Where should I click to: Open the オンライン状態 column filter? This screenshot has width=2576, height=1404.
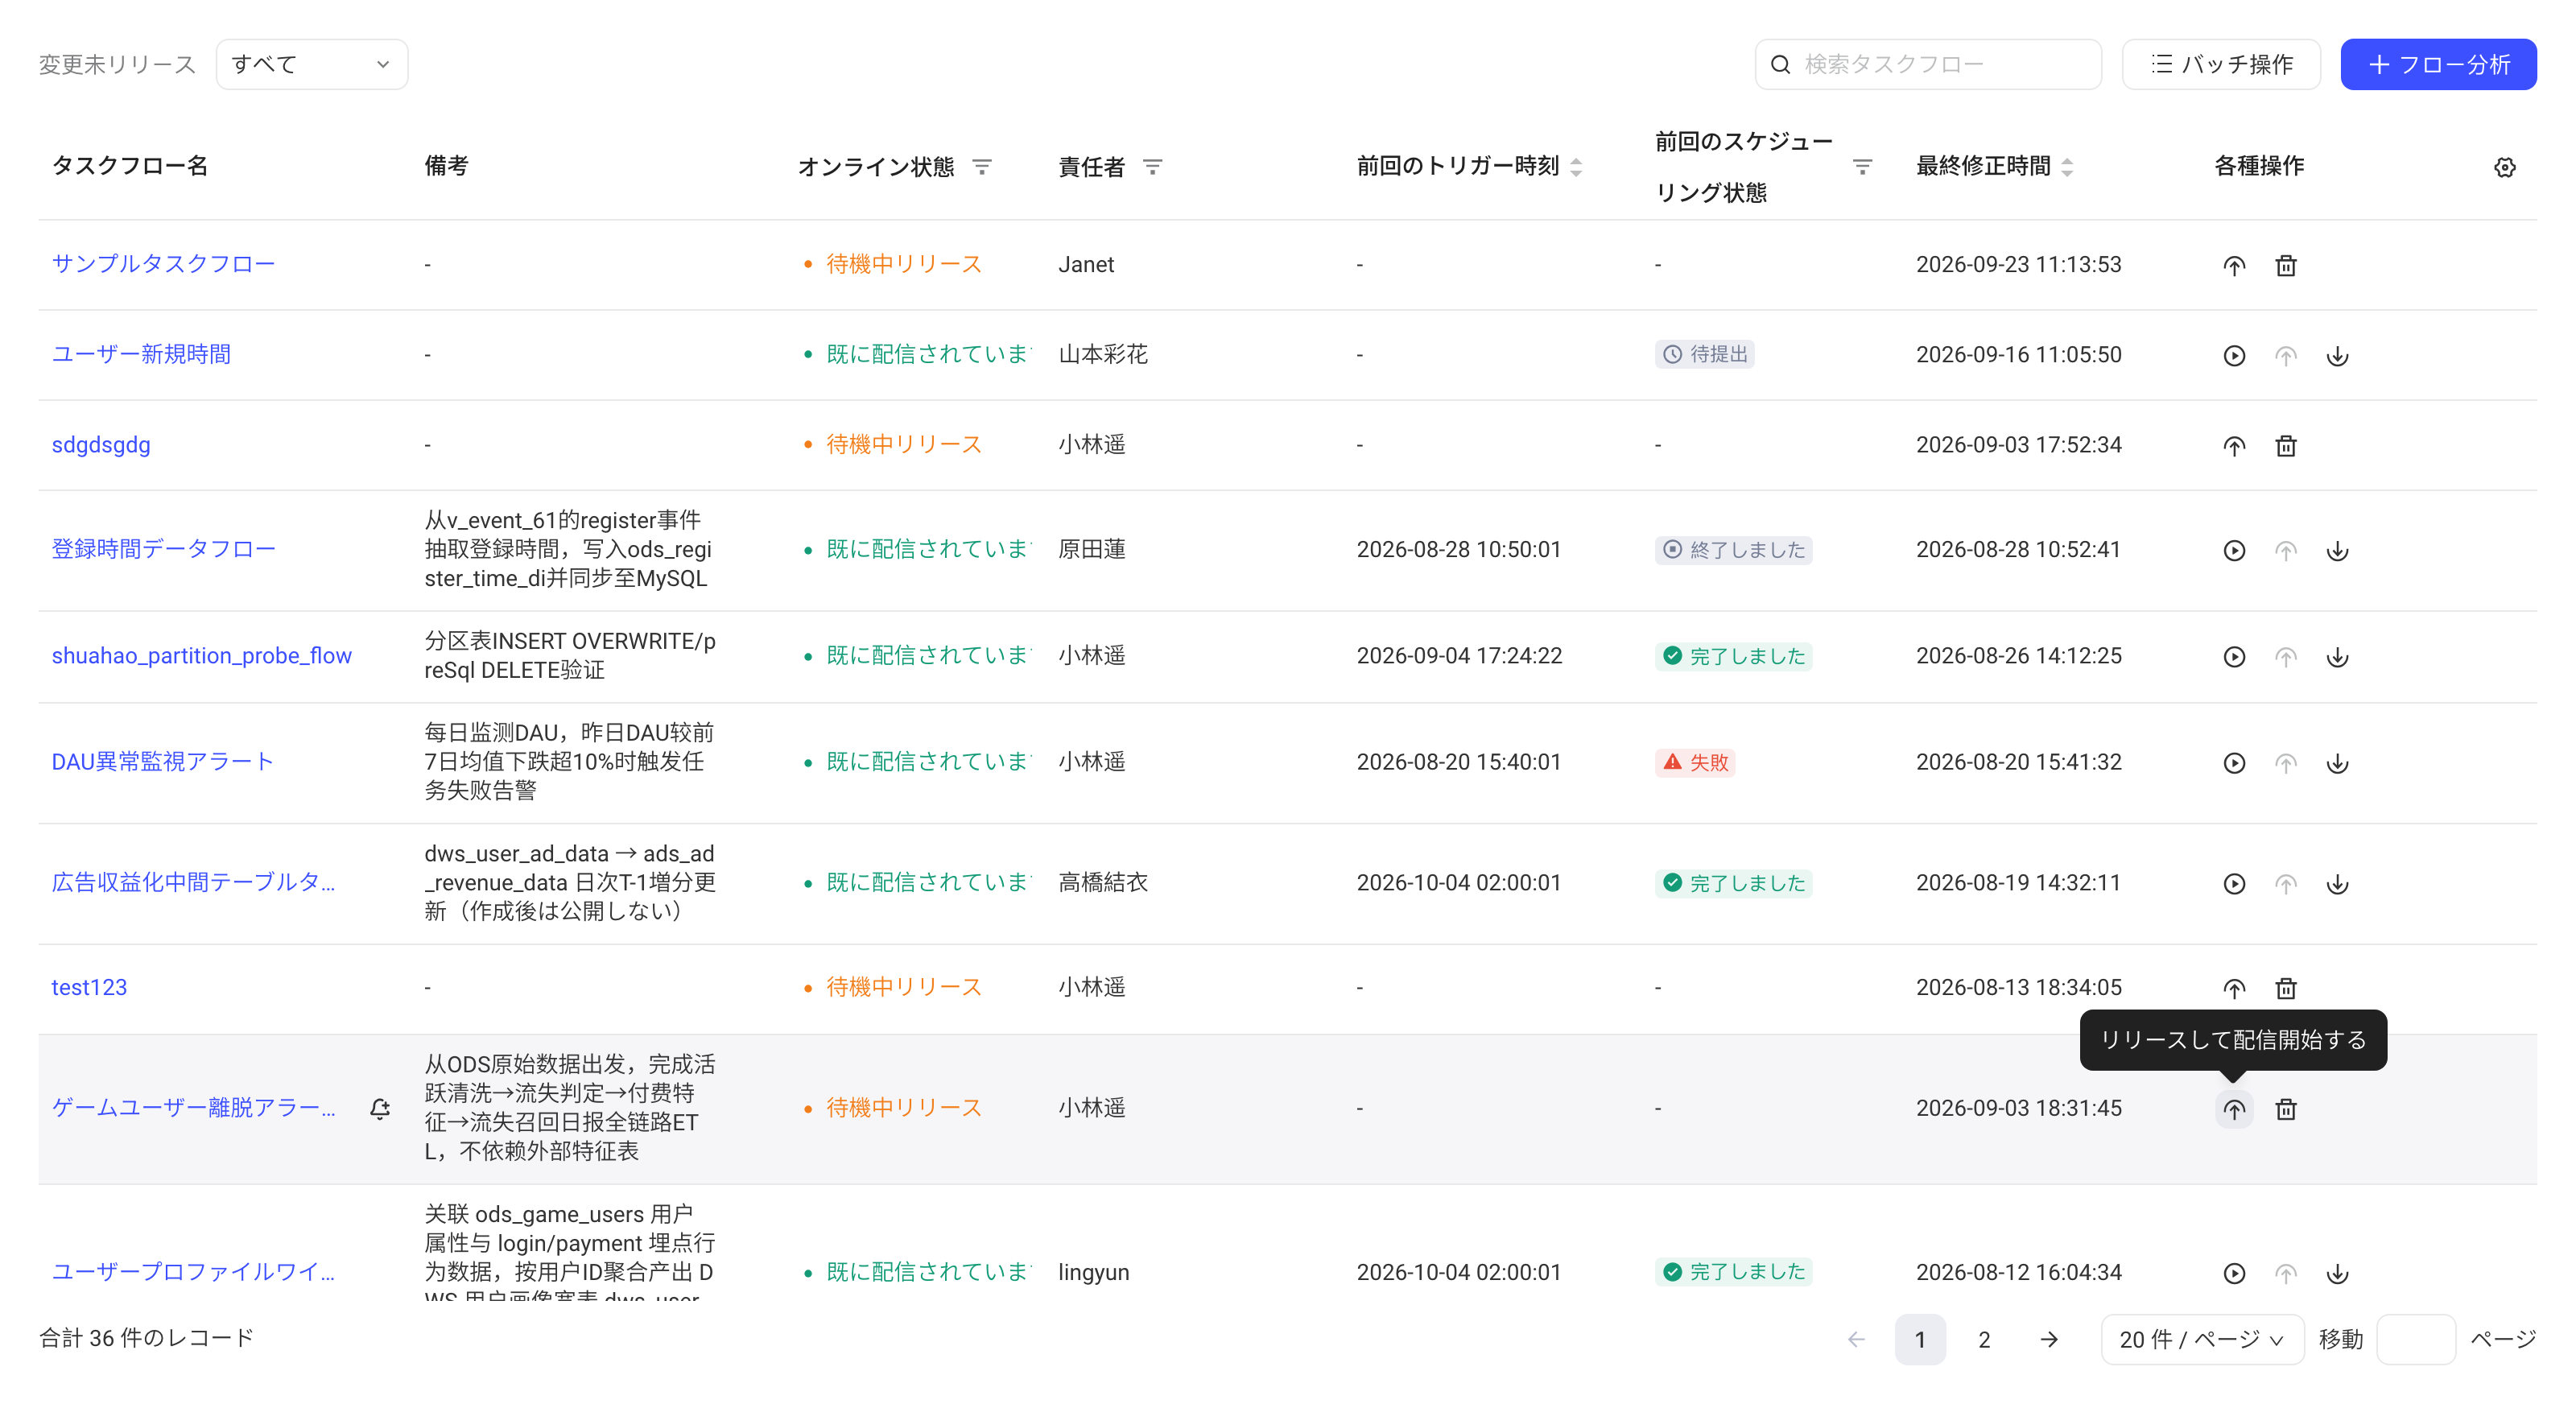point(982,166)
